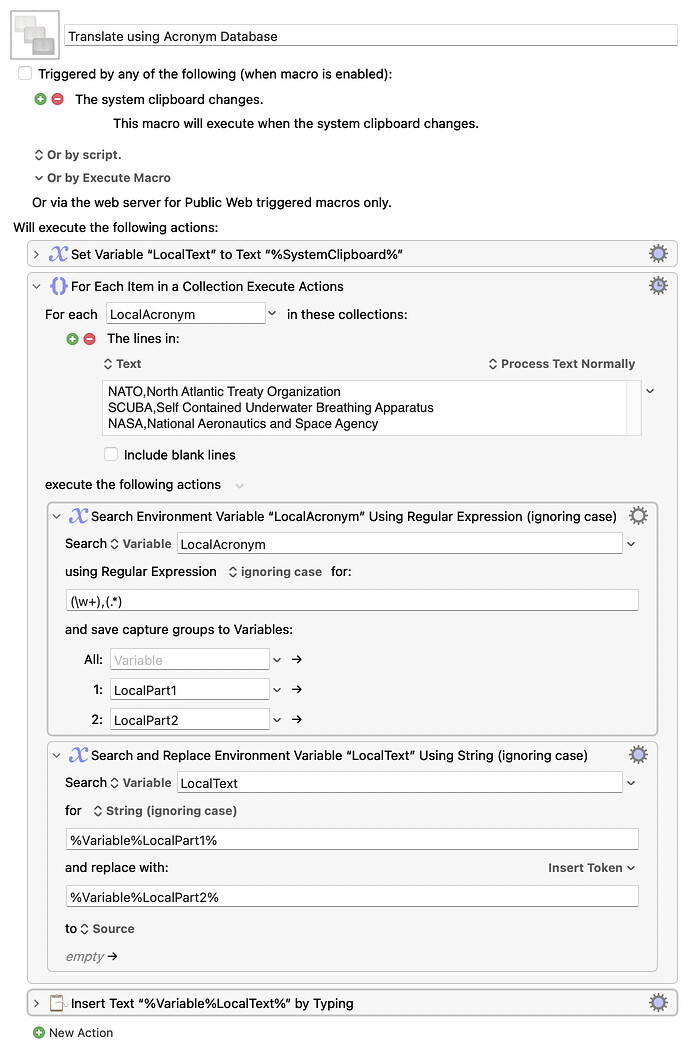This screenshot has height=1049, width=689.
Task: Click the macro name field reading Translate using Acronym Database
Action: point(370,36)
